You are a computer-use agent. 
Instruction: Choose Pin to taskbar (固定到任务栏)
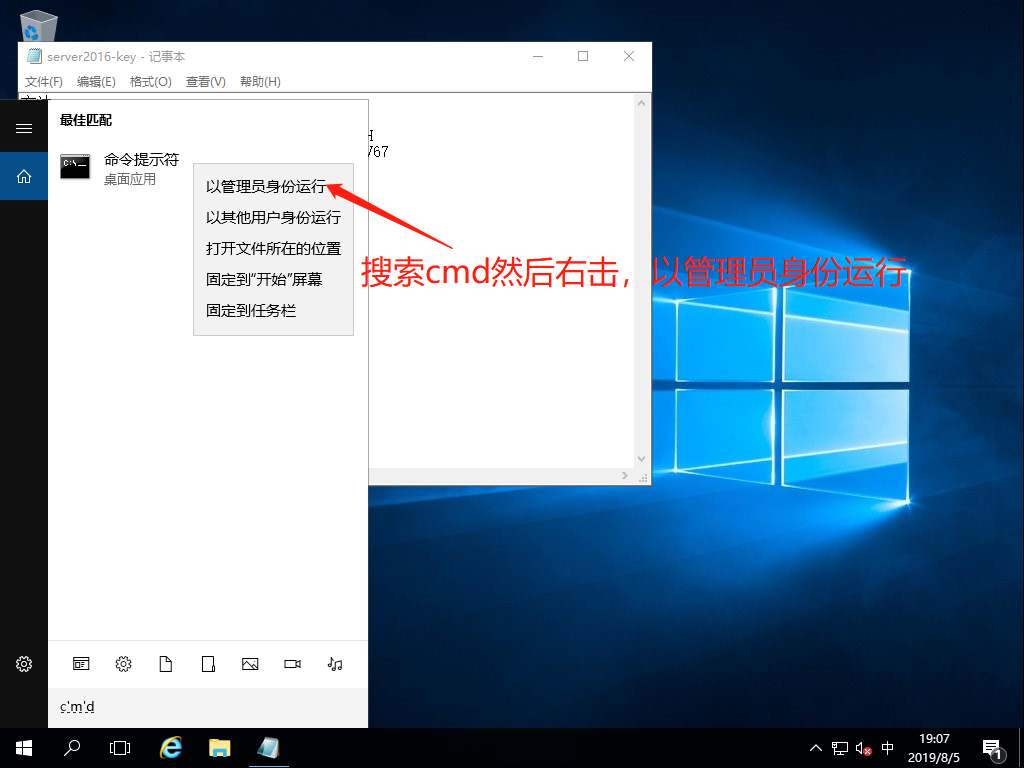274,311
